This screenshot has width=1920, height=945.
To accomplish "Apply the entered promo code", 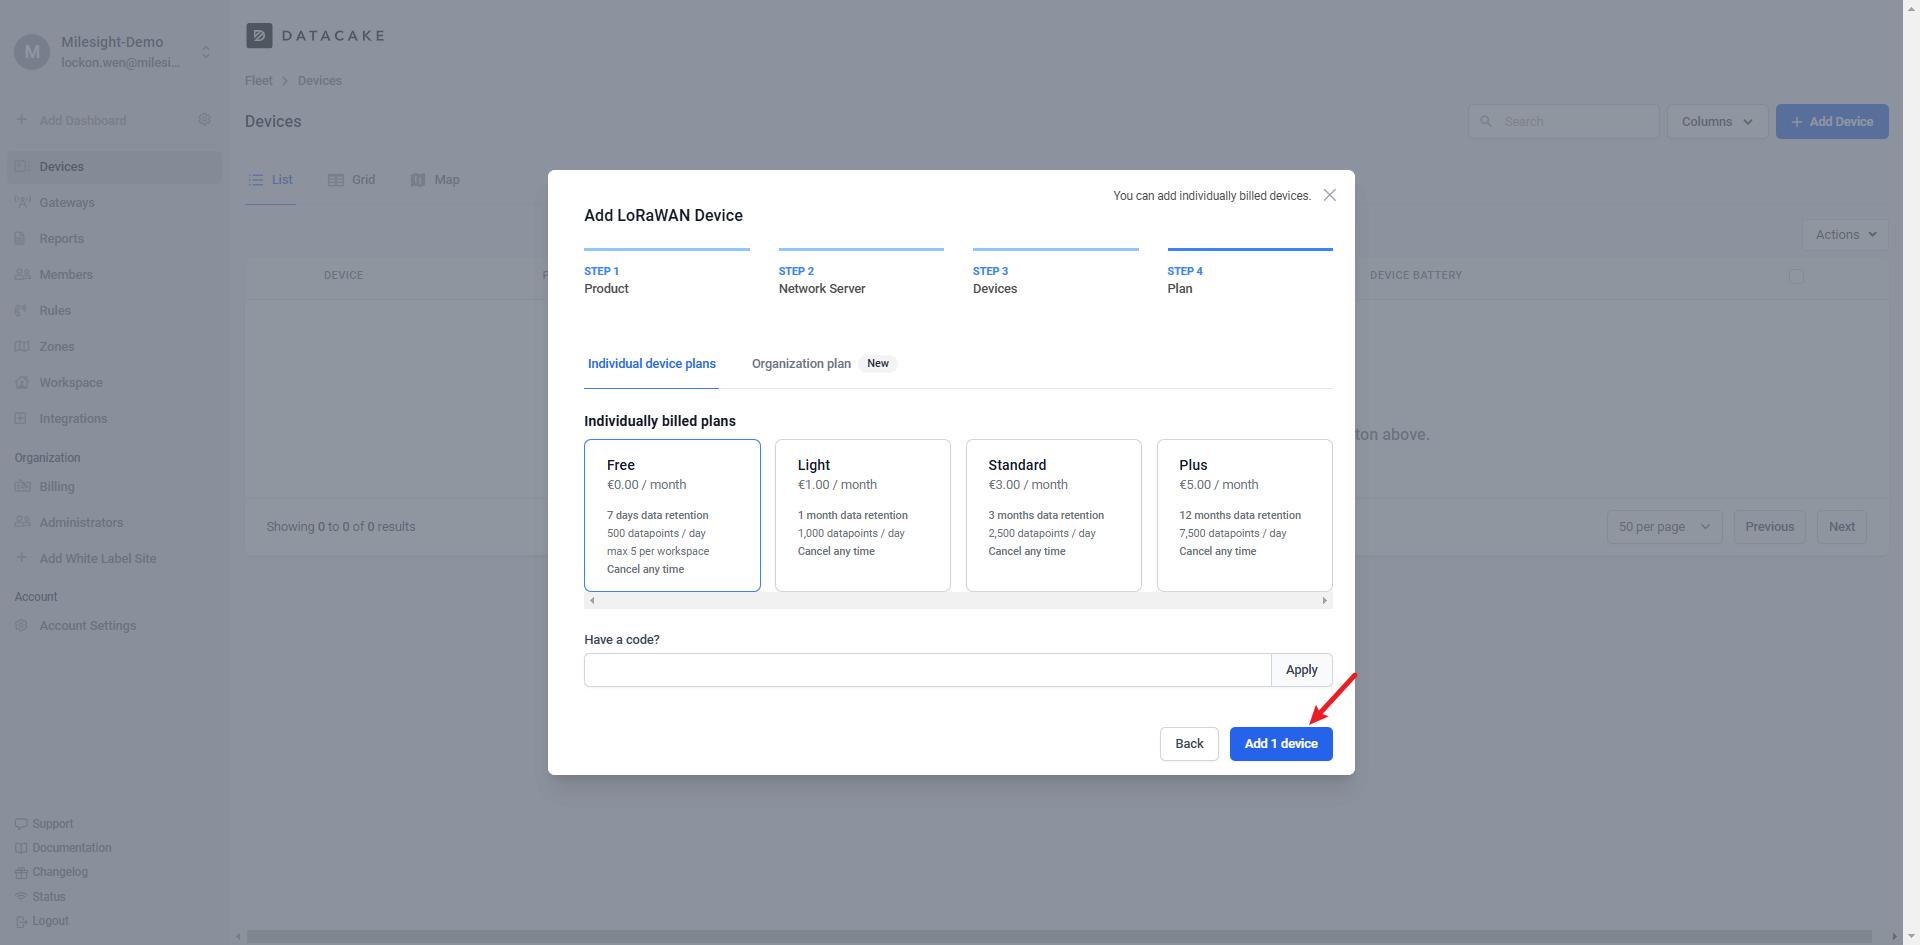I will (x=1301, y=670).
